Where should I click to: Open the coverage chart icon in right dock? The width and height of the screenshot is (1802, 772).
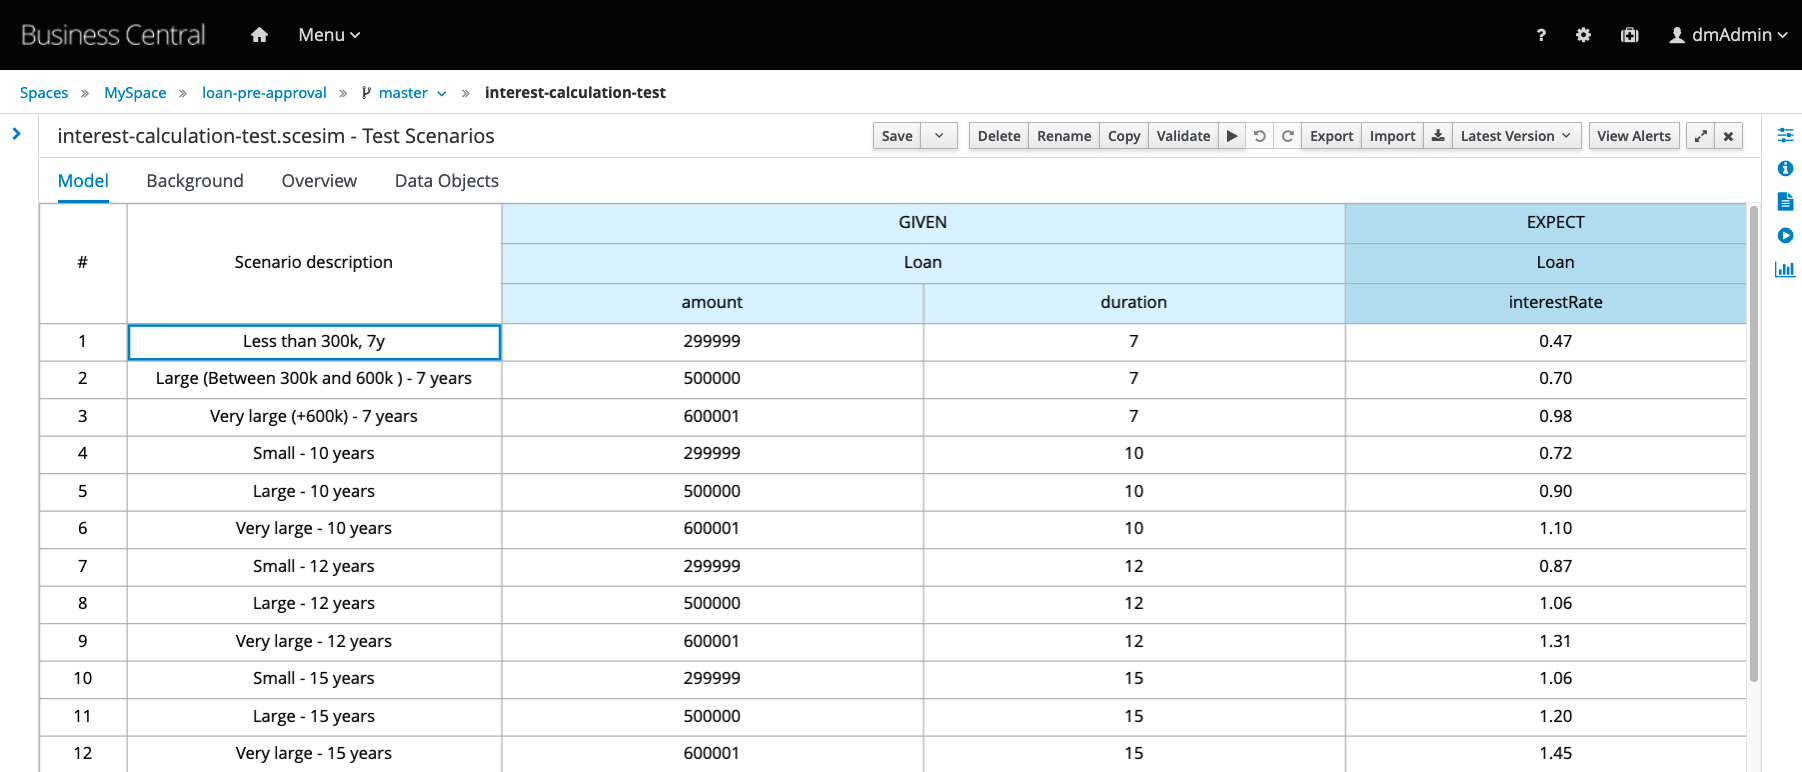(x=1785, y=269)
